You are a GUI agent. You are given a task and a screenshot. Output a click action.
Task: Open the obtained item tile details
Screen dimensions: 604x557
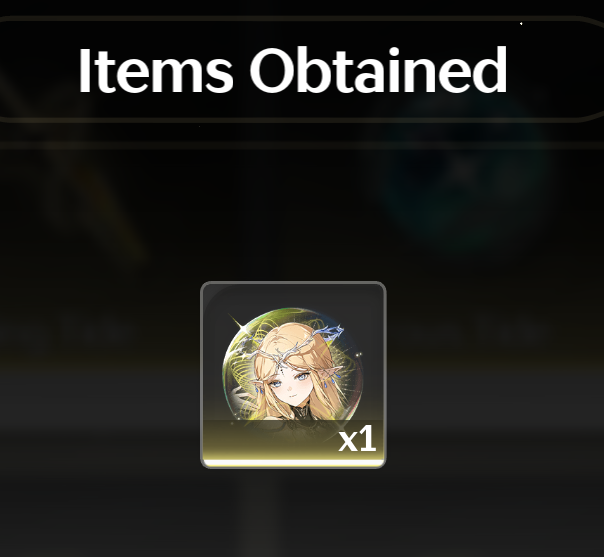[293, 375]
